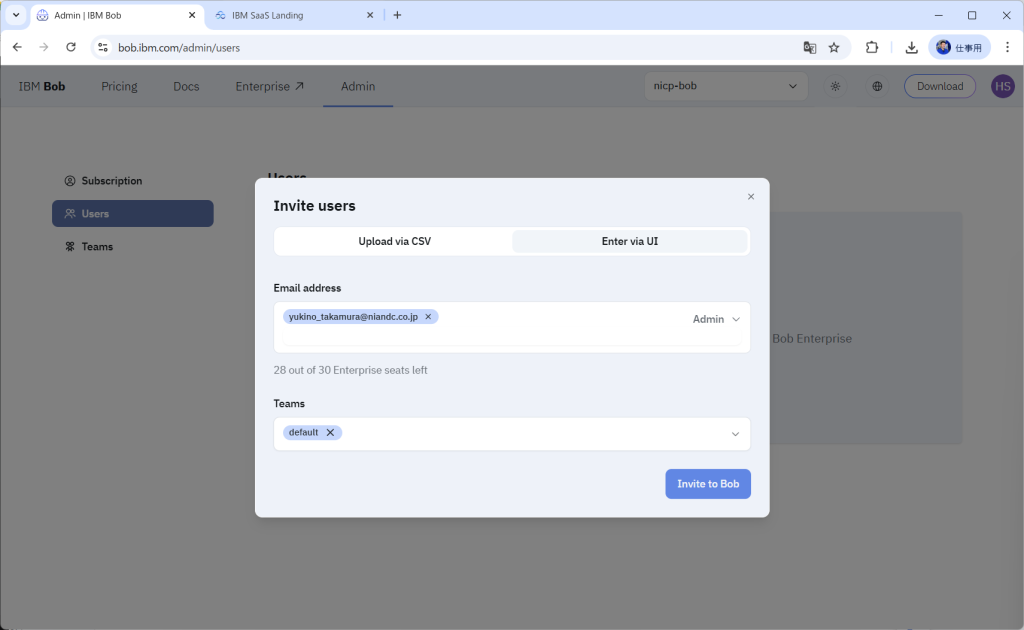Switch to the IBM SaaS Landing tab
Image resolution: width=1024 pixels, height=630 pixels.
click(x=294, y=15)
